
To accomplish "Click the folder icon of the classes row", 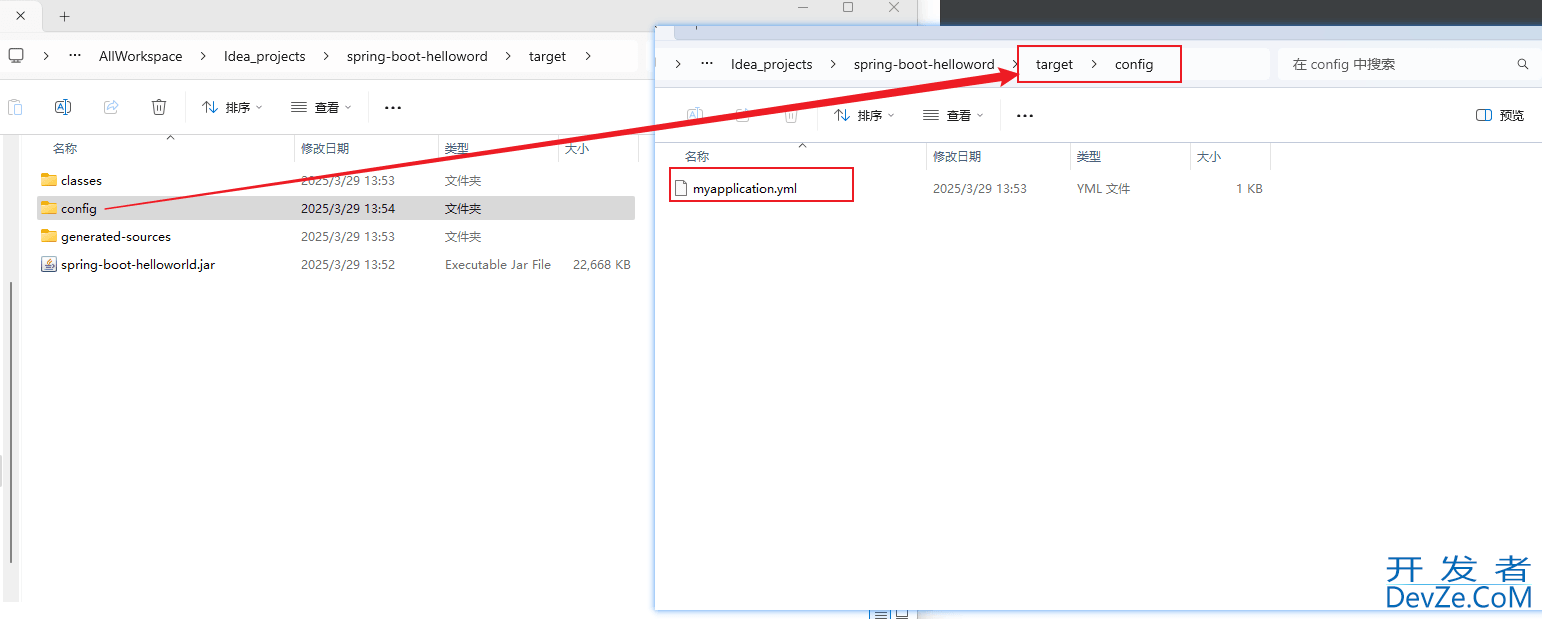I will point(49,180).
